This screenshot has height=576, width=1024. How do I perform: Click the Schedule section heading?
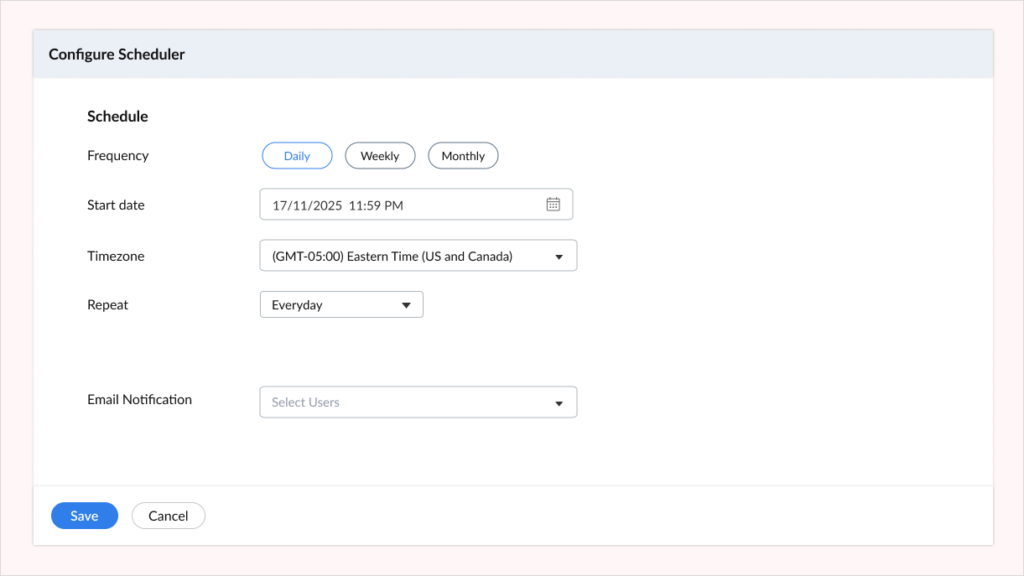click(117, 116)
